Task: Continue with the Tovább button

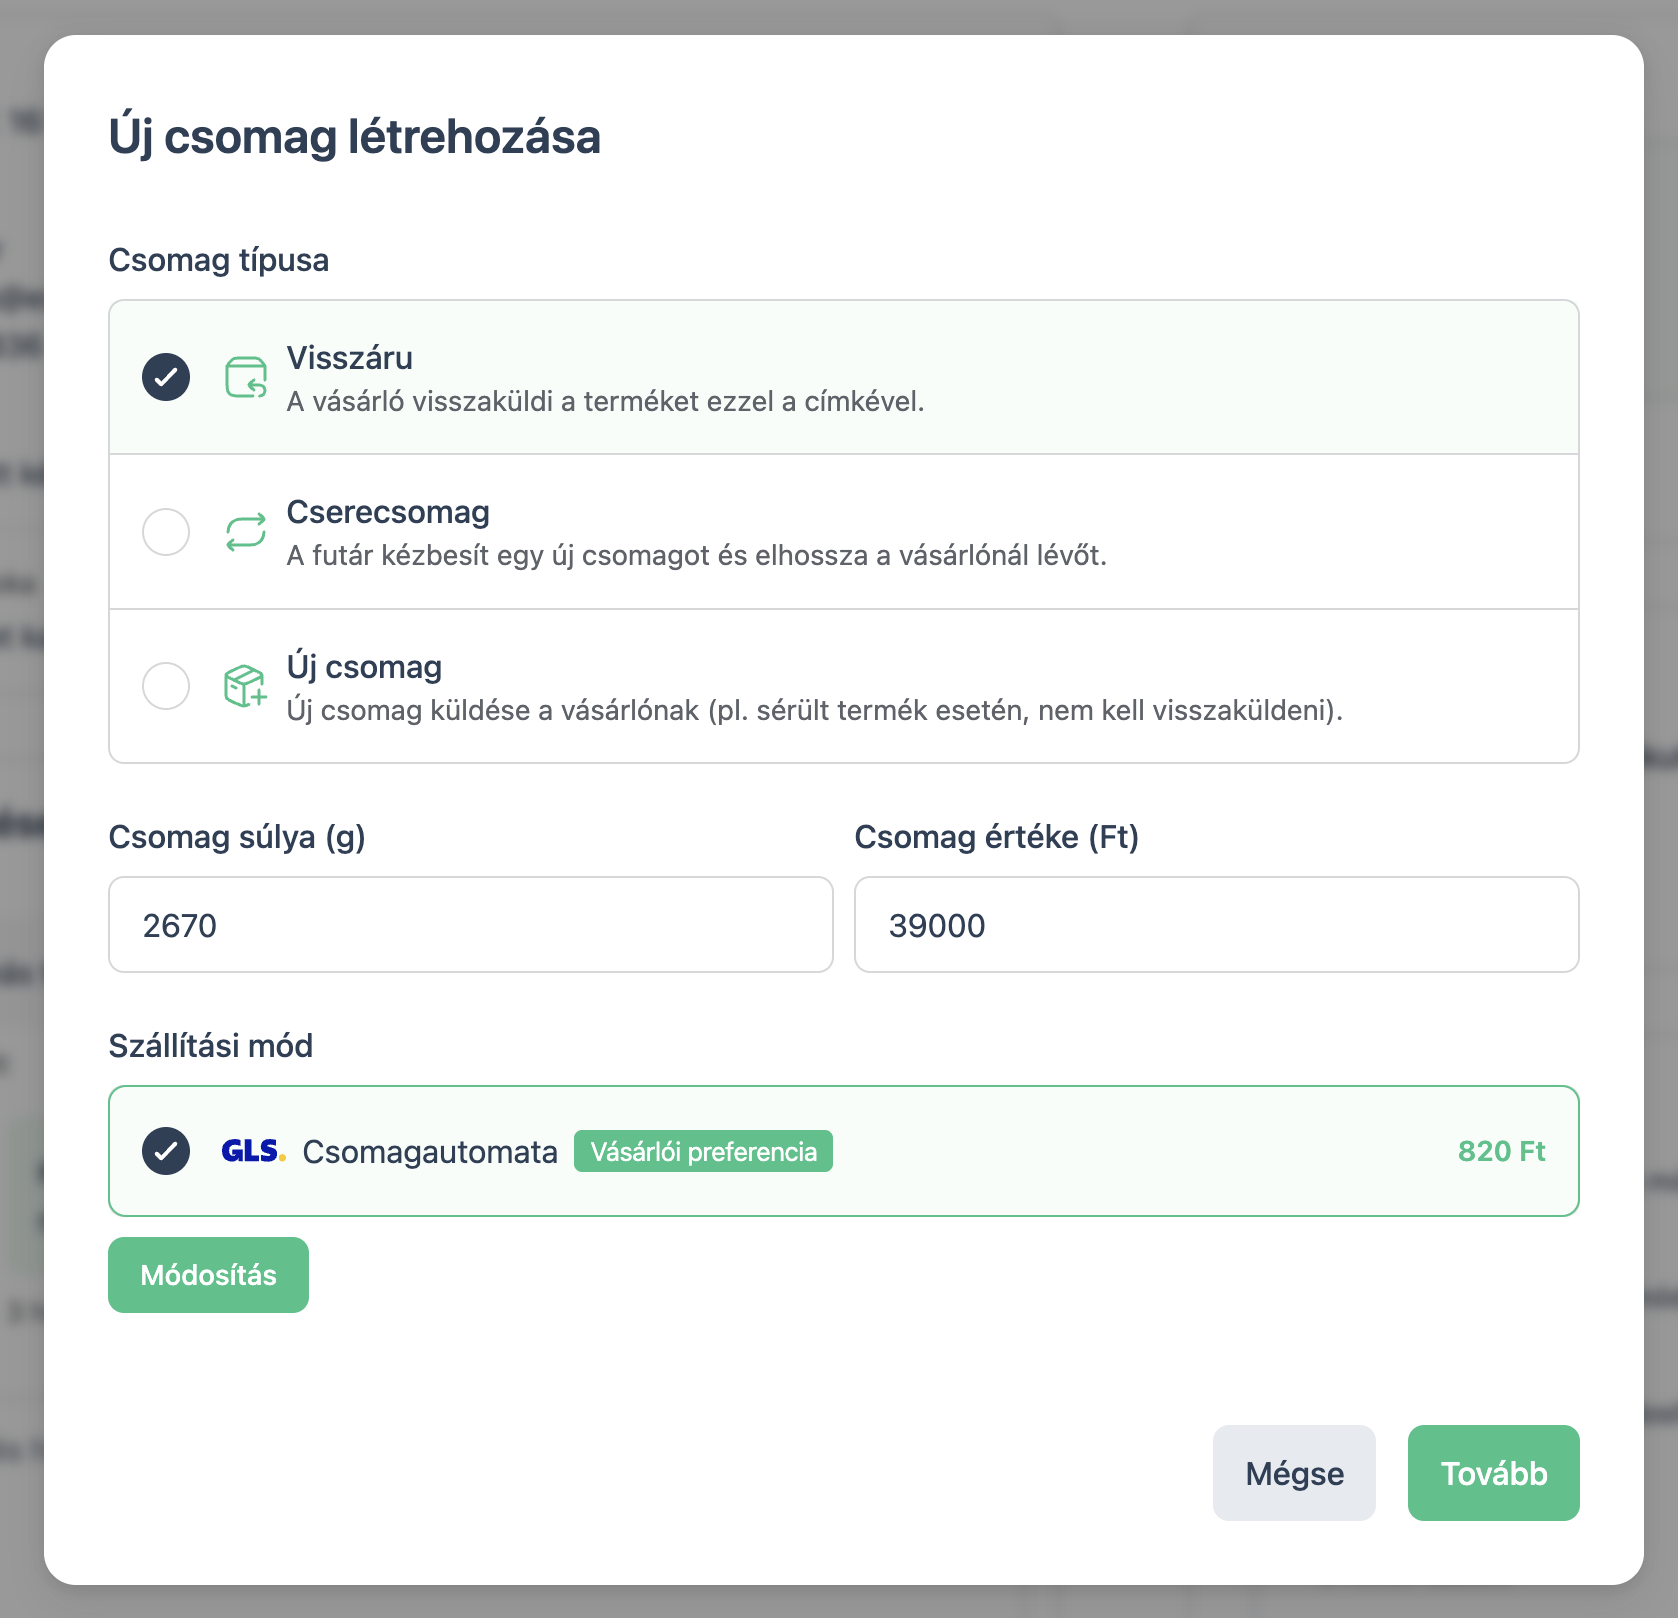Action: [1494, 1473]
